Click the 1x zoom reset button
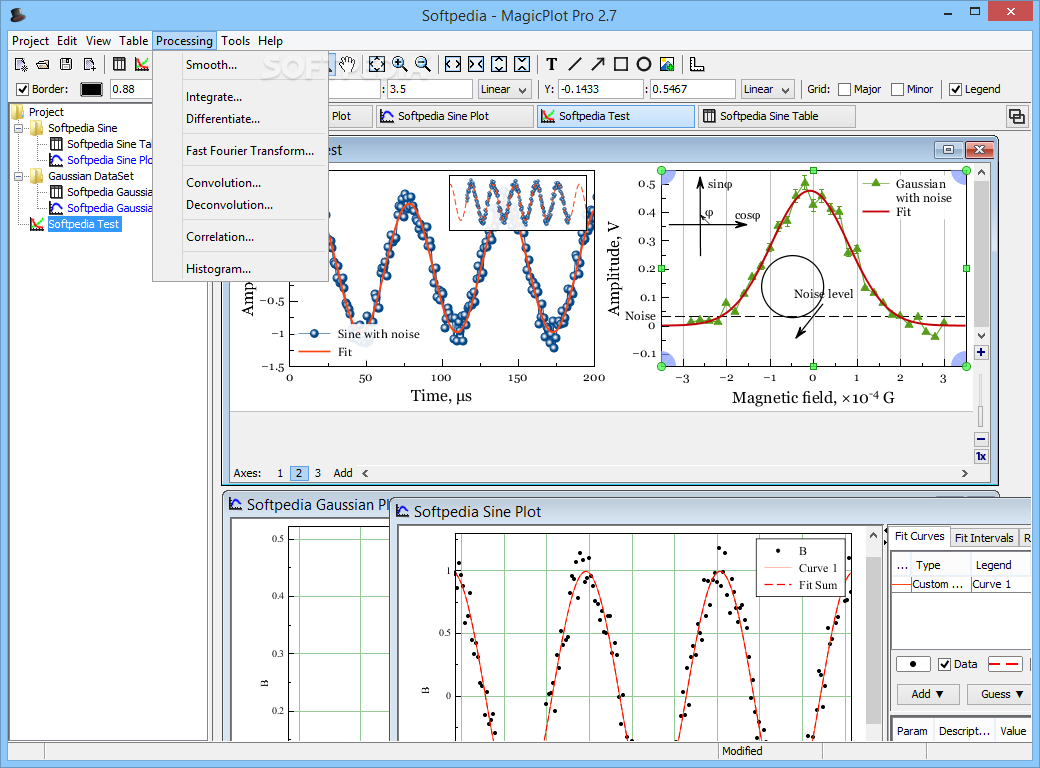Screen dimensions: 1040x768 pos(981,456)
